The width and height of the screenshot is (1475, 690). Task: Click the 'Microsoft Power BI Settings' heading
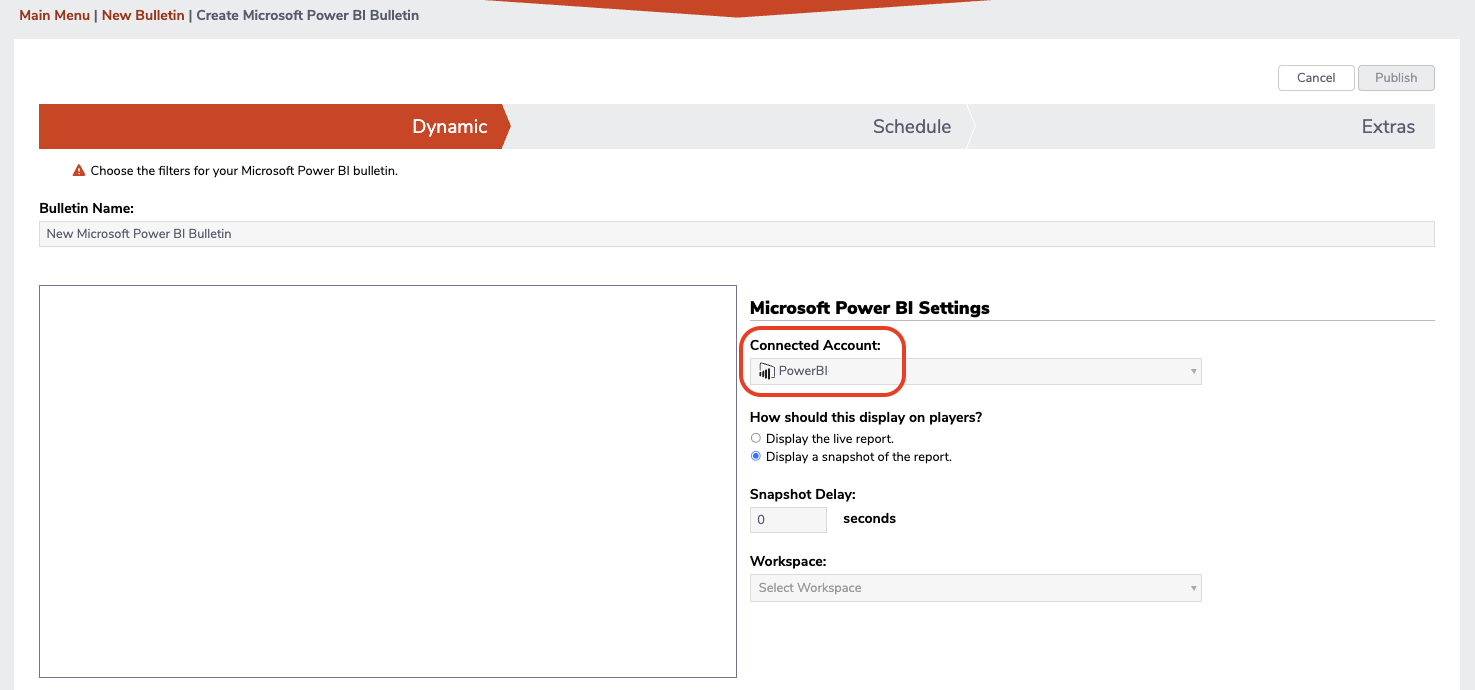click(x=870, y=308)
